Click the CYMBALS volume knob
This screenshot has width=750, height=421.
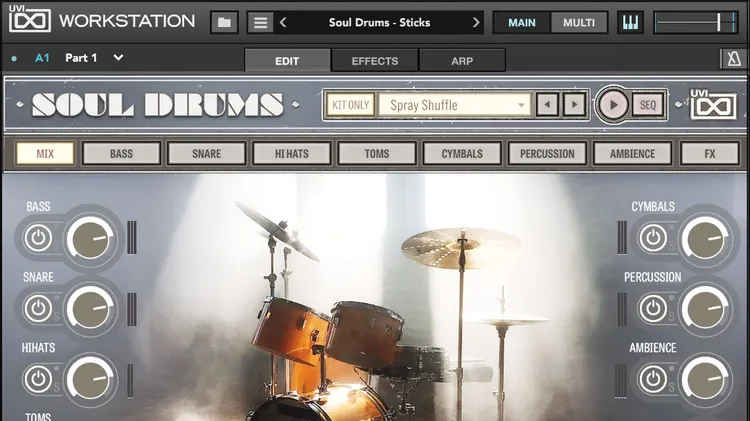tap(705, 239)
